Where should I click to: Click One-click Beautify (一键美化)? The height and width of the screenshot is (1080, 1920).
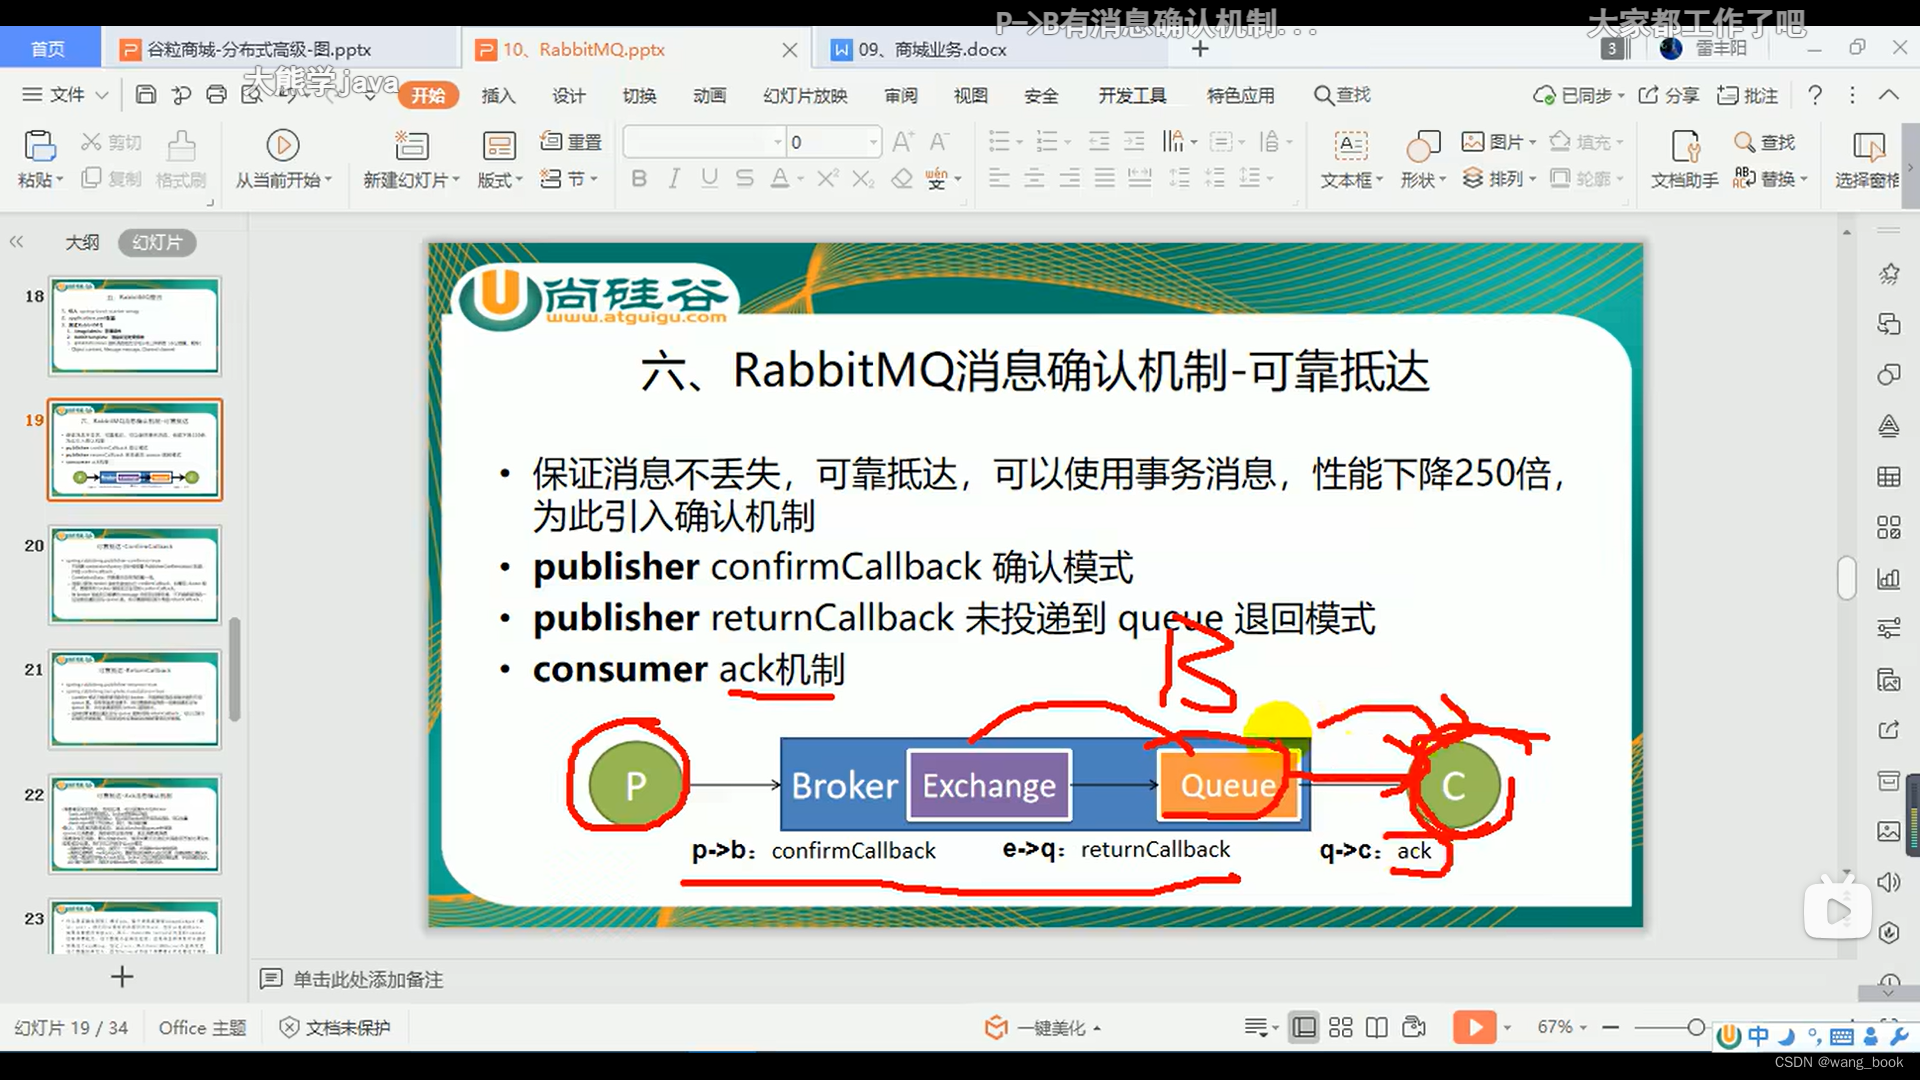pos(1042,1027)
